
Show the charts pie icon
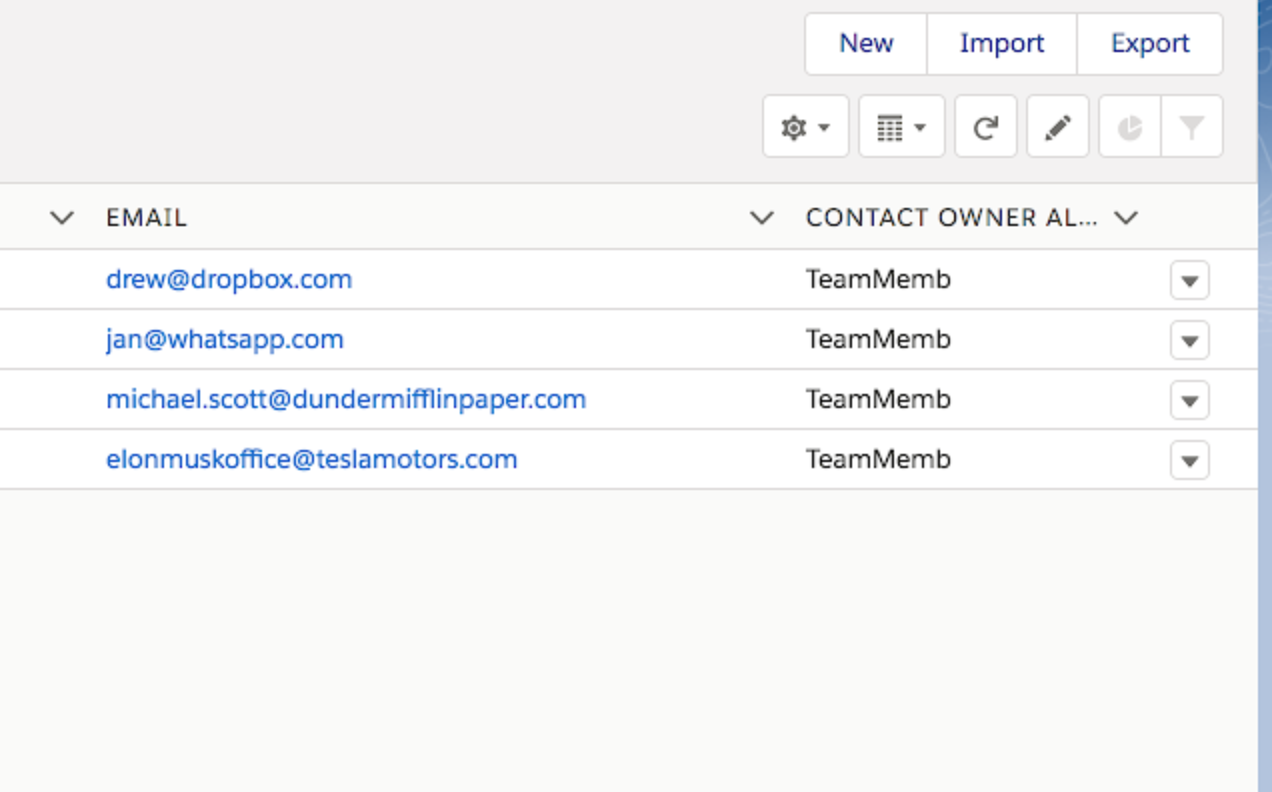1130,127
